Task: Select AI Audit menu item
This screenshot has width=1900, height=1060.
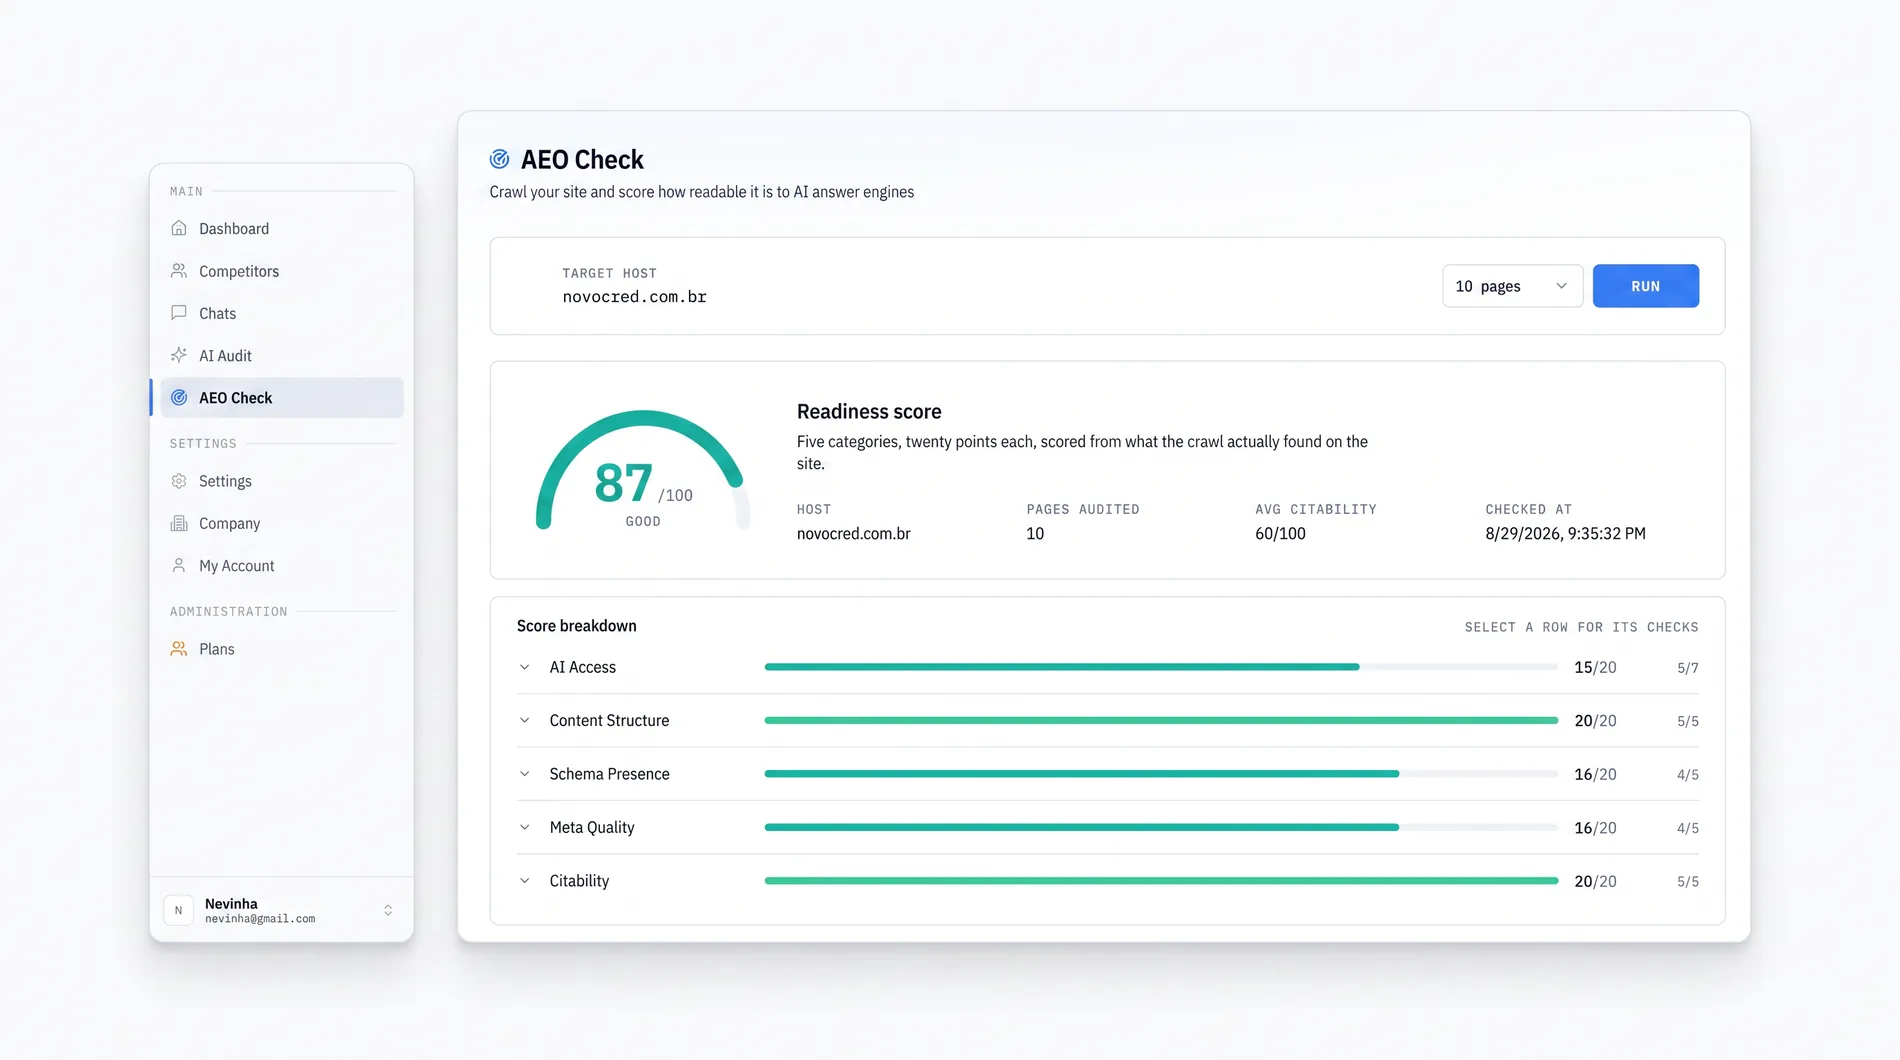Action: click(x=282, y=355)
